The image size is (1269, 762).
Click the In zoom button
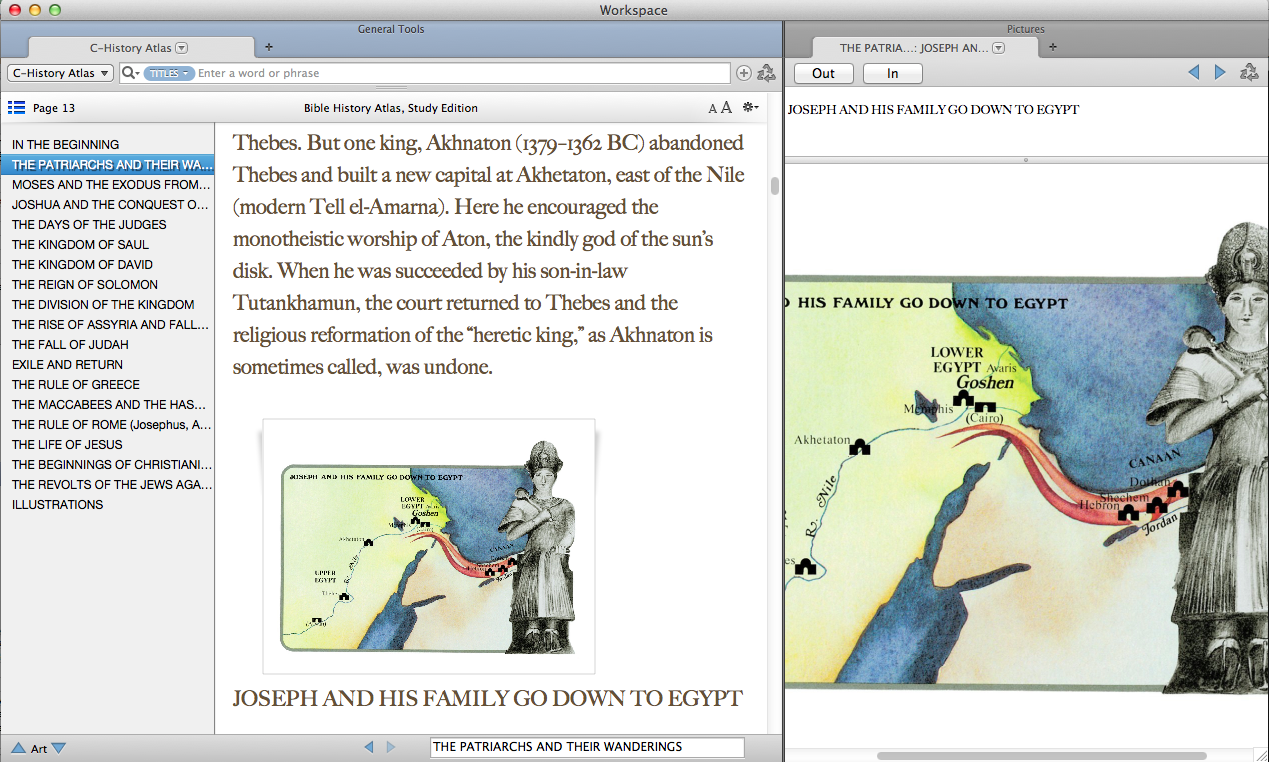click(x=893, y=73)
